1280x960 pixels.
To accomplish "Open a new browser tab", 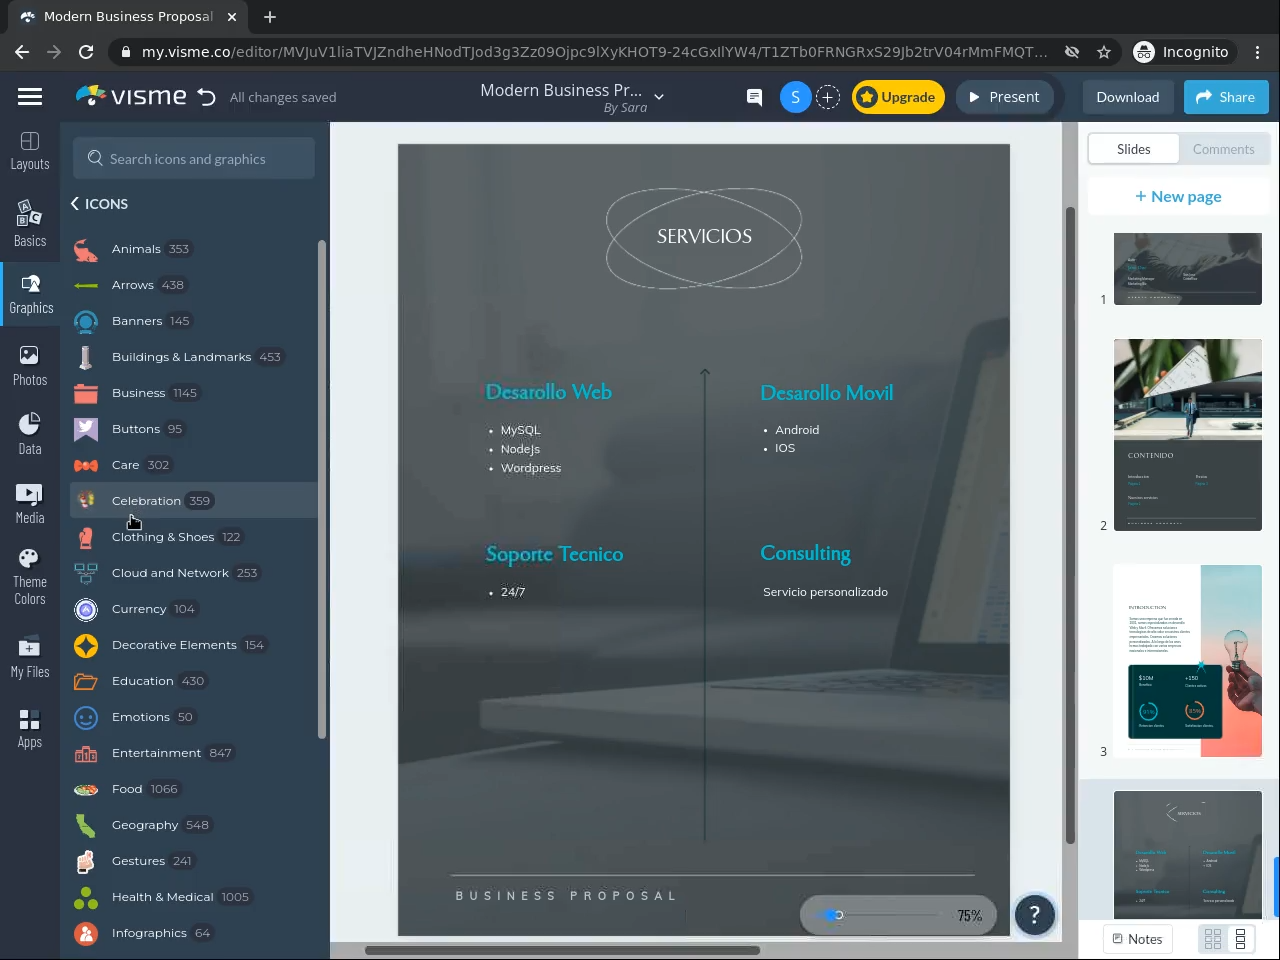I will [x=270, y=17].
